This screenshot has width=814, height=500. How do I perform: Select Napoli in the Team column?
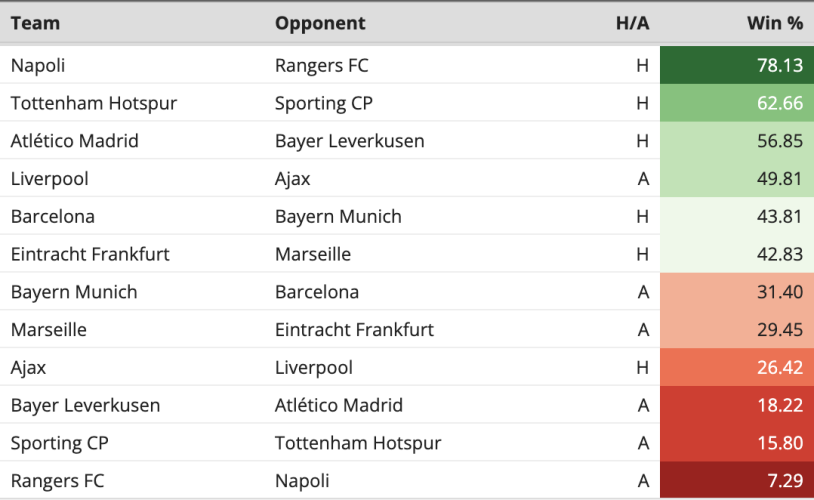click(38, 65)
